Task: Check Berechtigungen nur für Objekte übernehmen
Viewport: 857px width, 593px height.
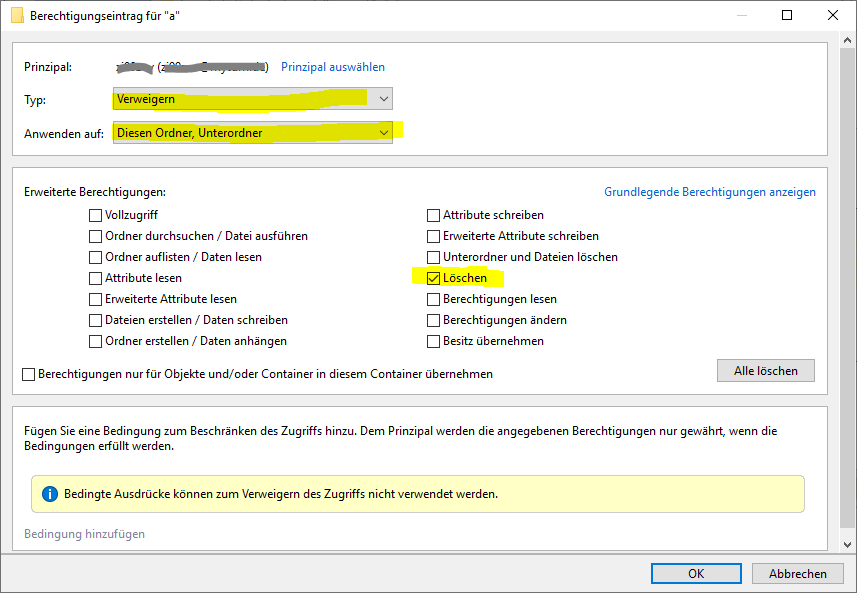Action: [x=29, y=374]
